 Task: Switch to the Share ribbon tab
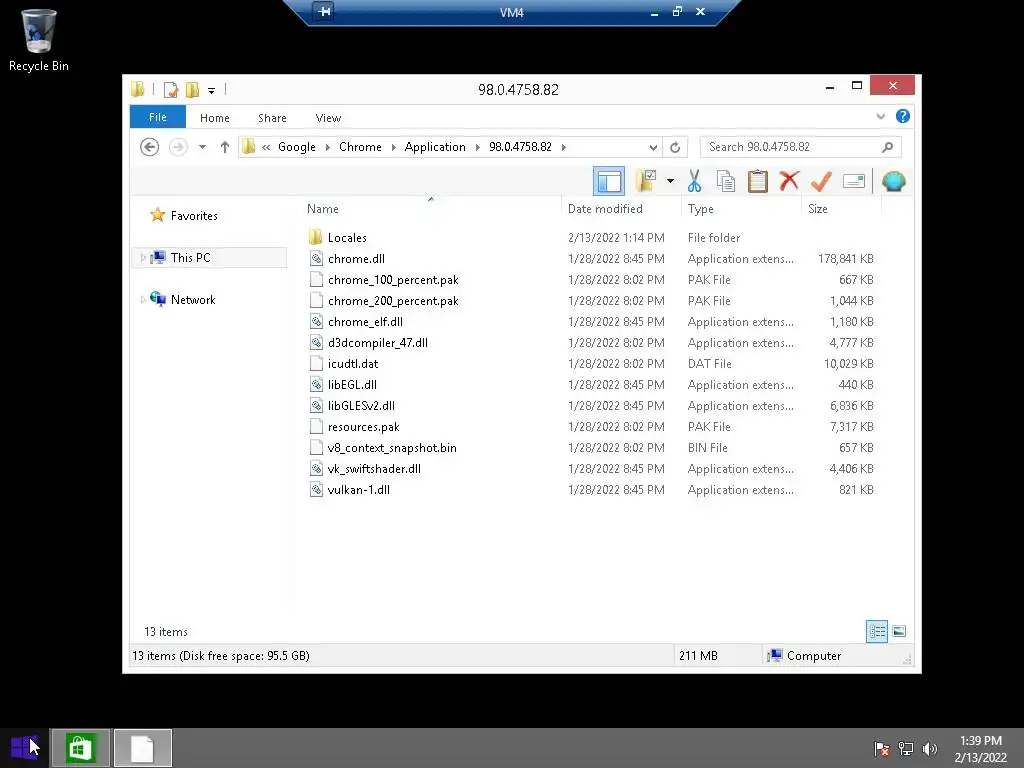[272, 118]
